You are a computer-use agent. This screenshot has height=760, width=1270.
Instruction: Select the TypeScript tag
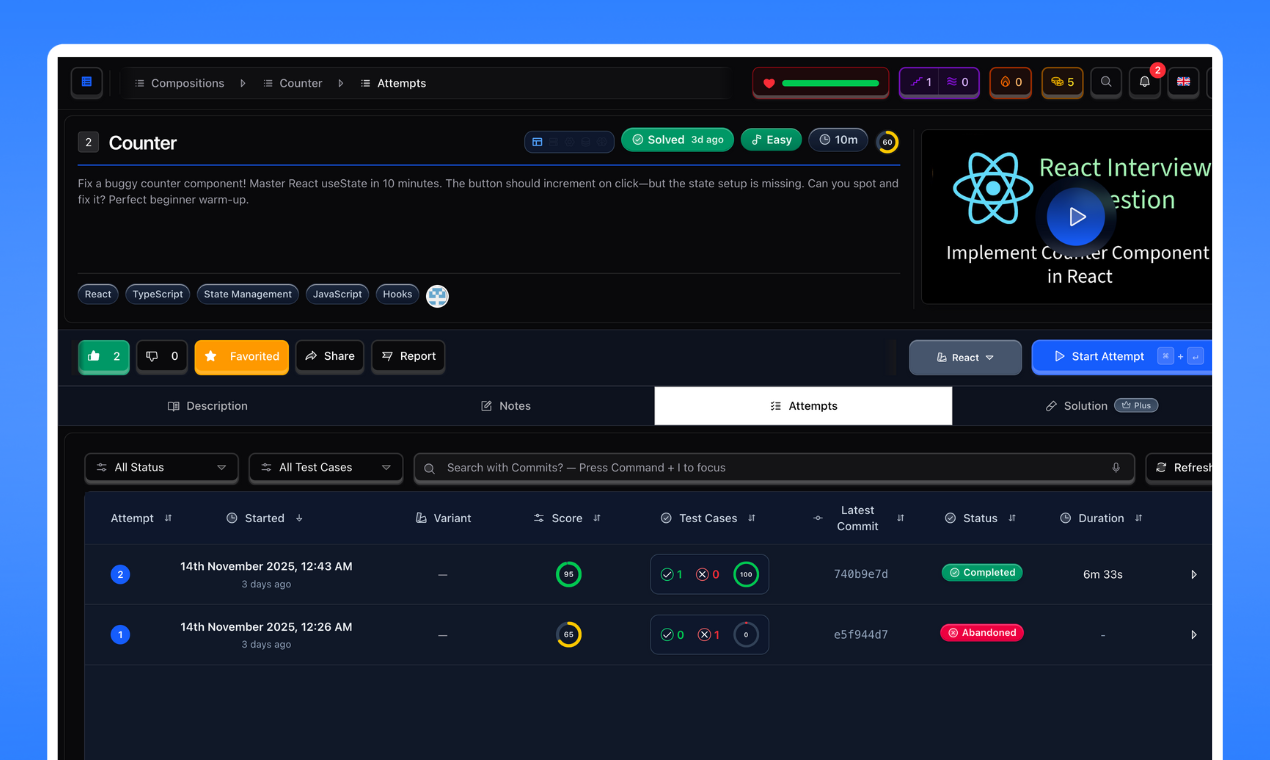tap(158, 294)
